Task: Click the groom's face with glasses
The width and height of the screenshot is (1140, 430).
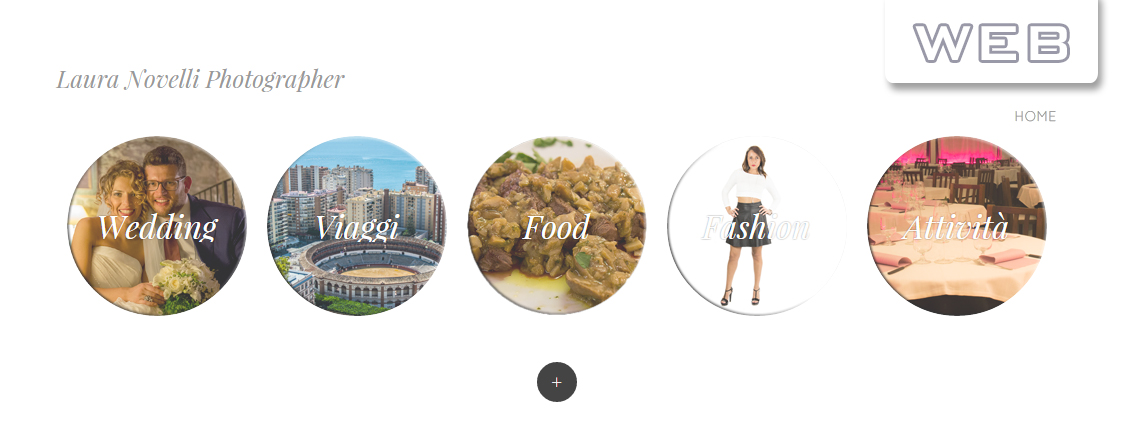Action: (166, 179)
